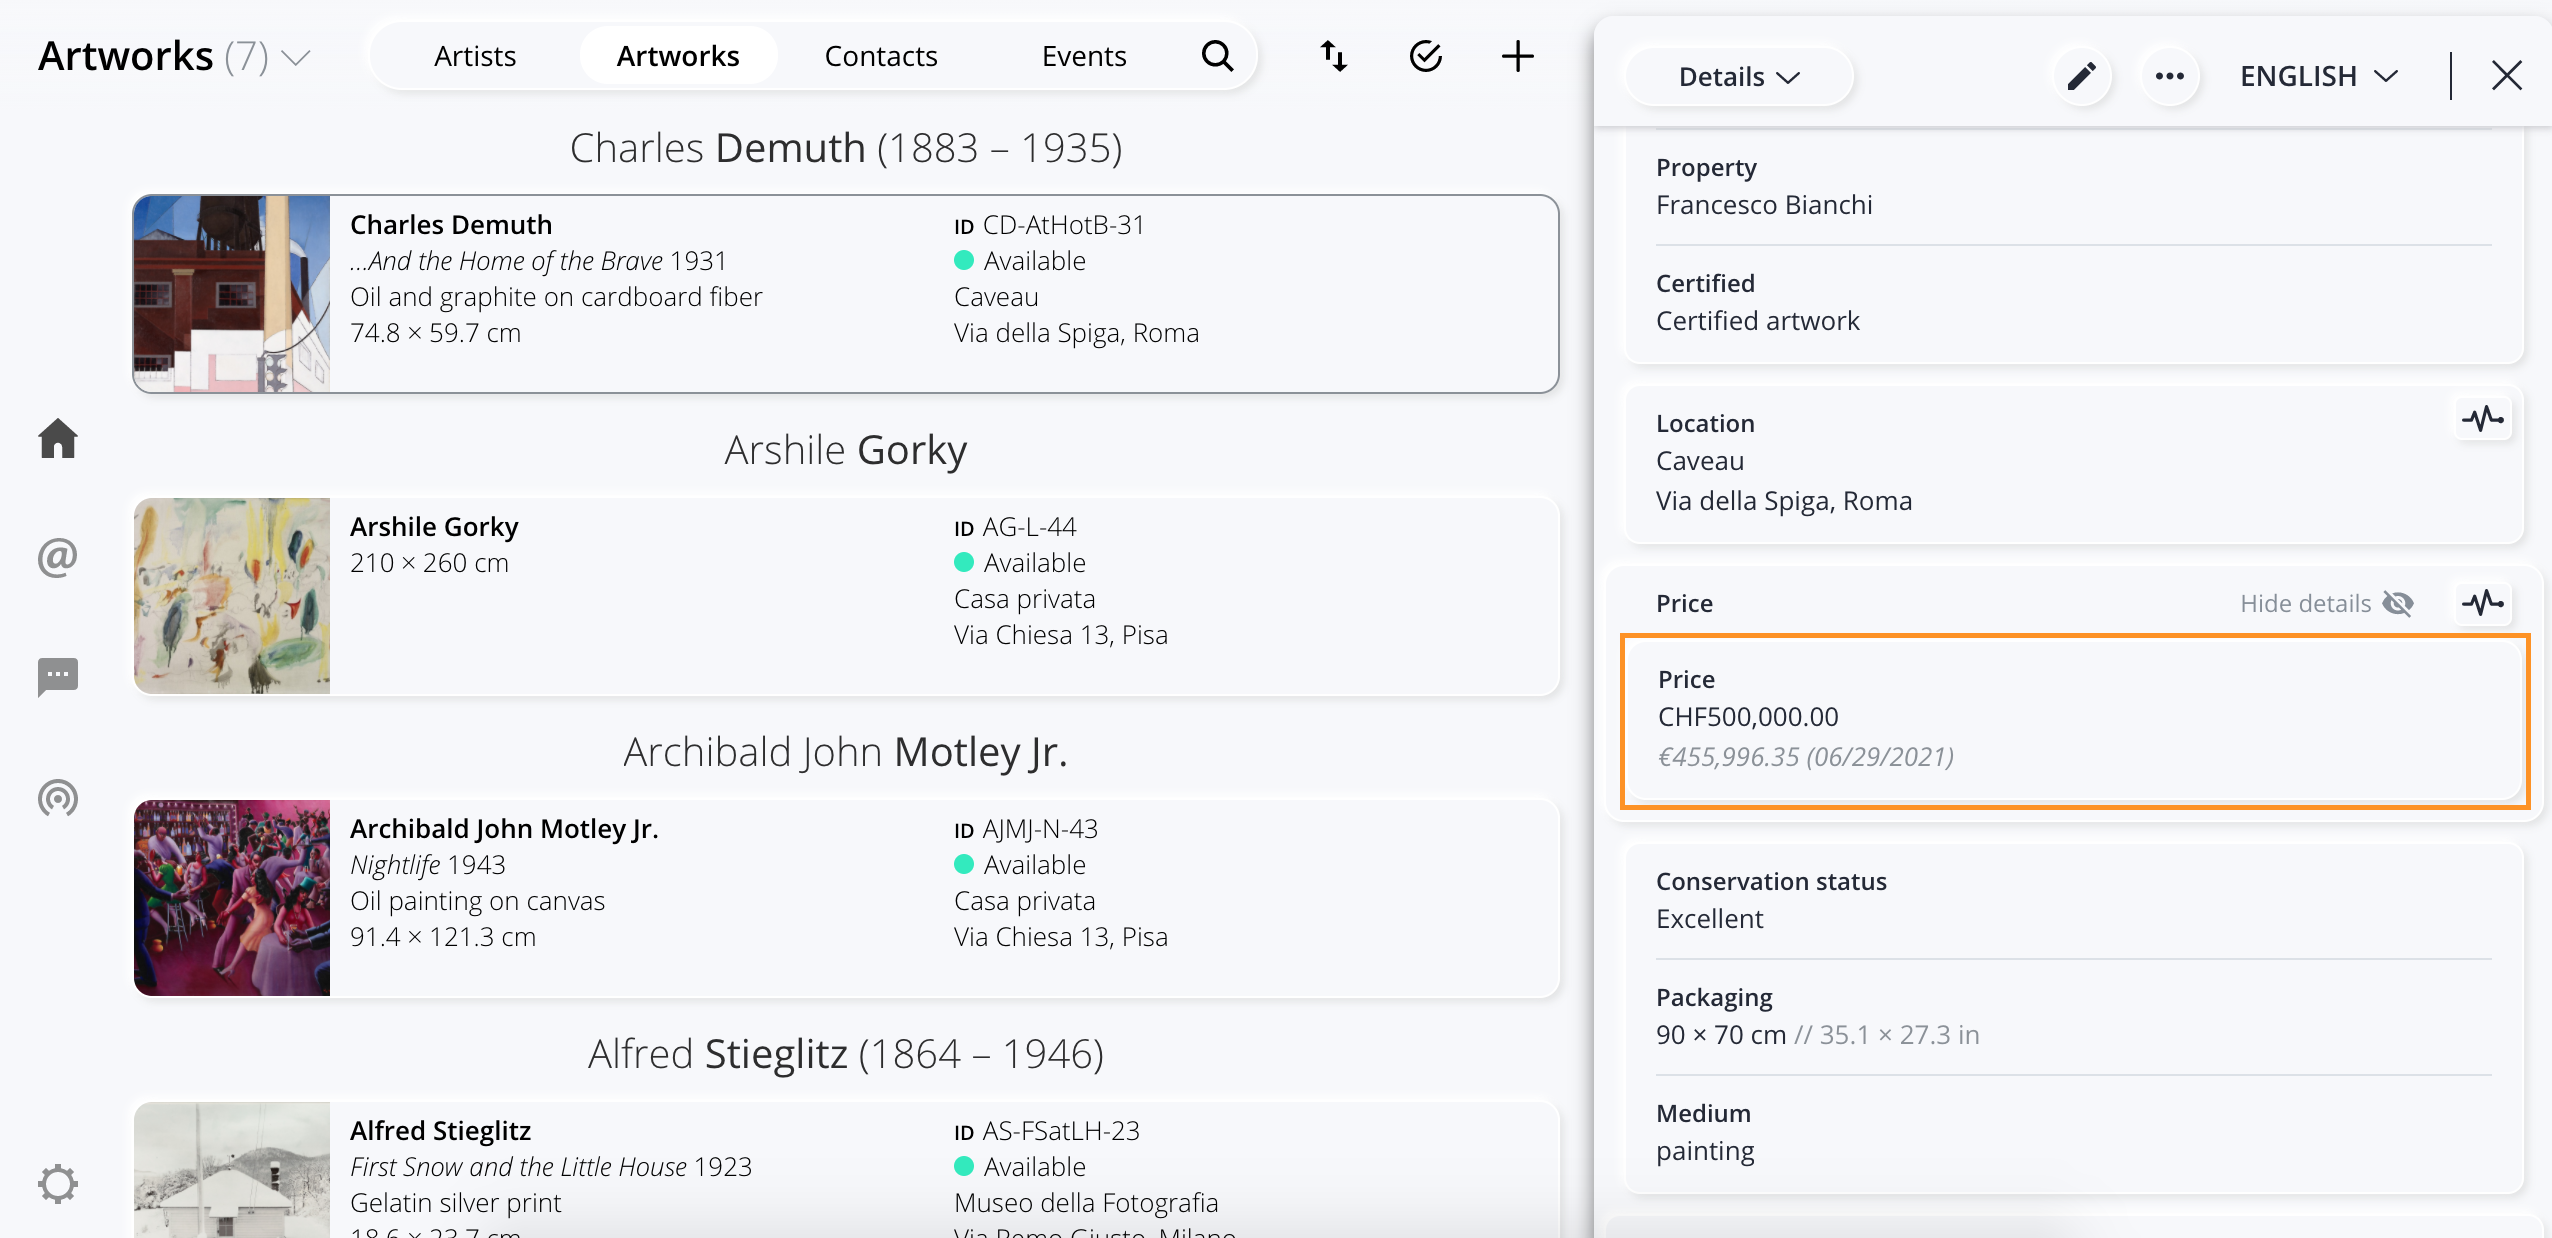
Task: Open the Charles Demuth painting thumbnail
Action: [232, 294]
